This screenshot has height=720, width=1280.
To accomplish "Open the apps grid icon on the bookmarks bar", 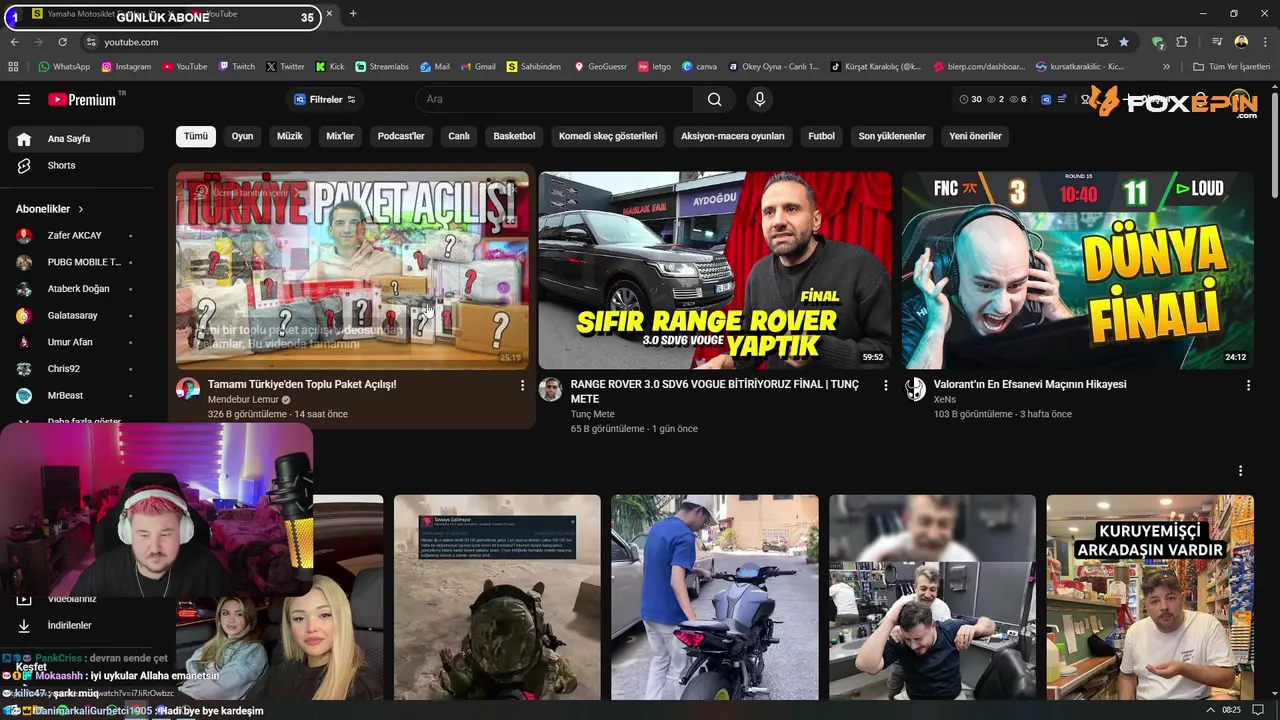I will tap(13, 67).
